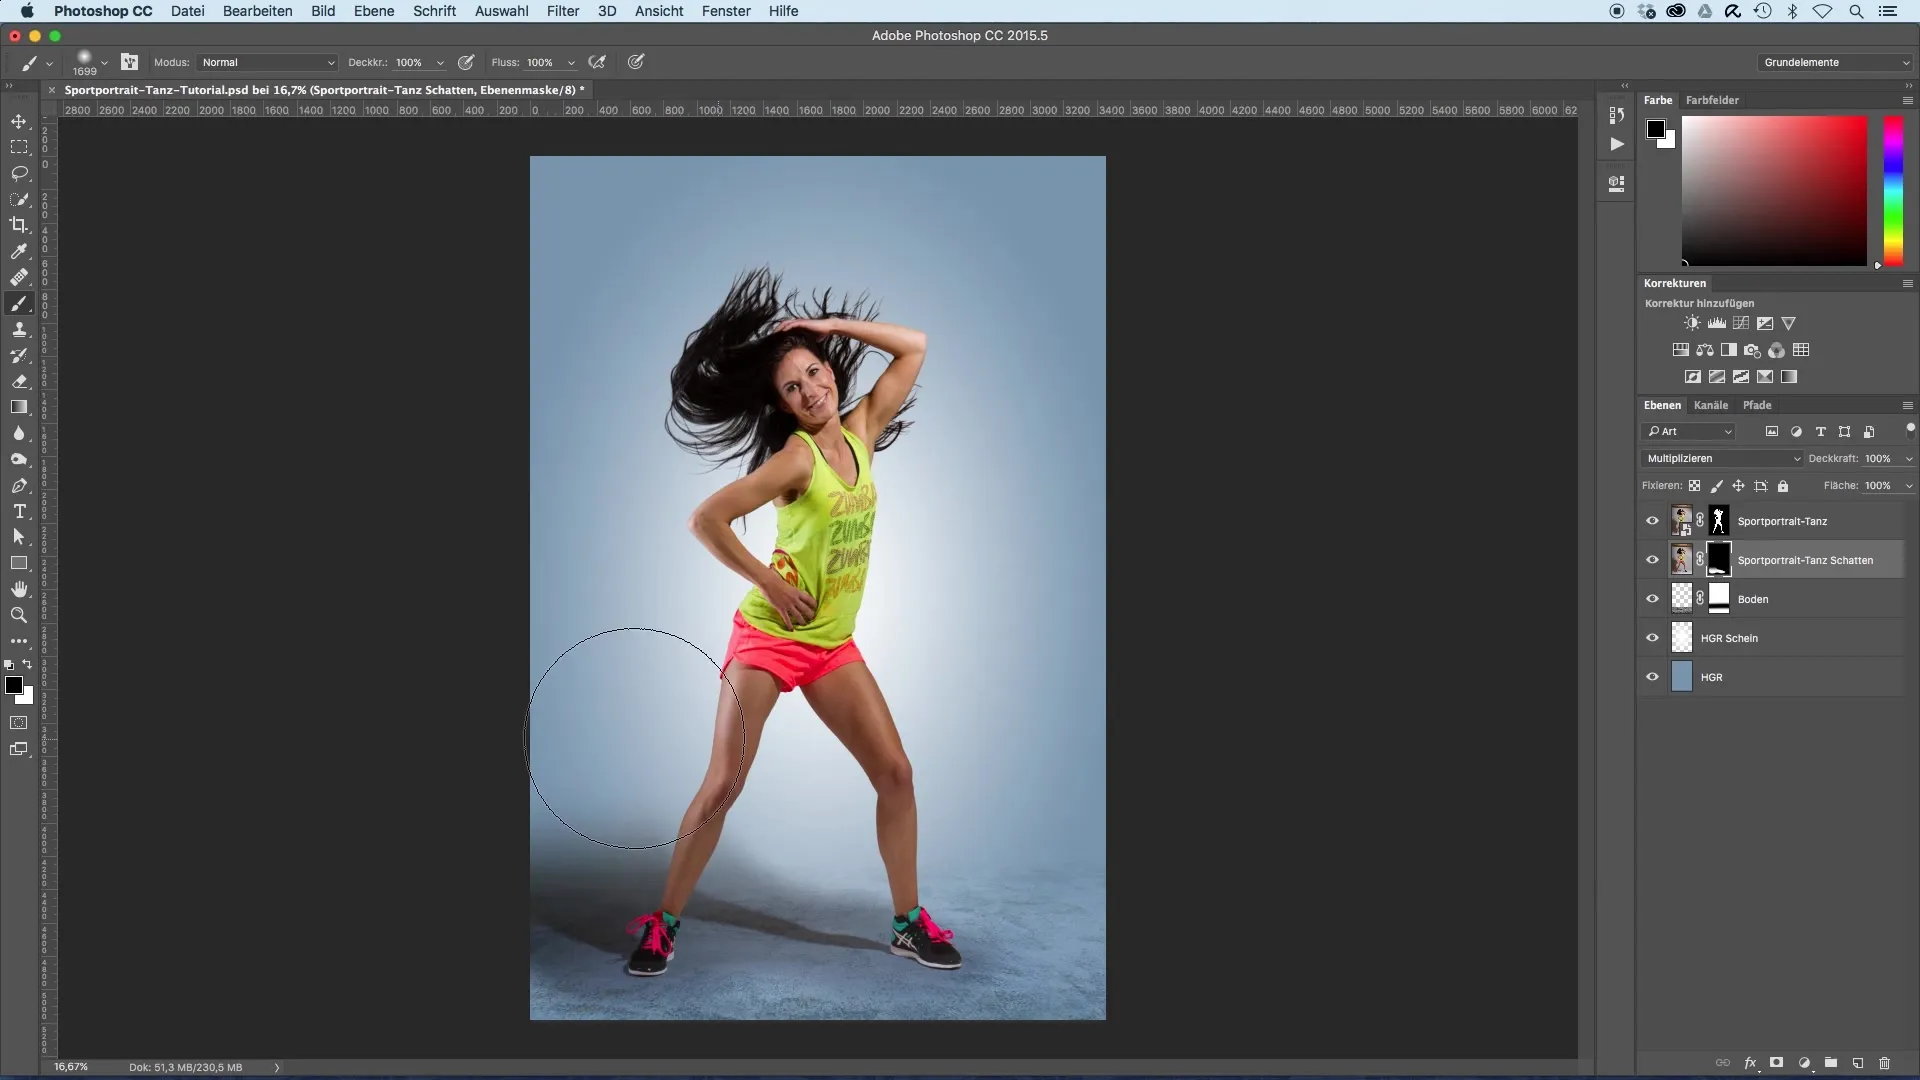
Task: Click the hue slider in Farbe panel
Action: tap(1893, 191)
